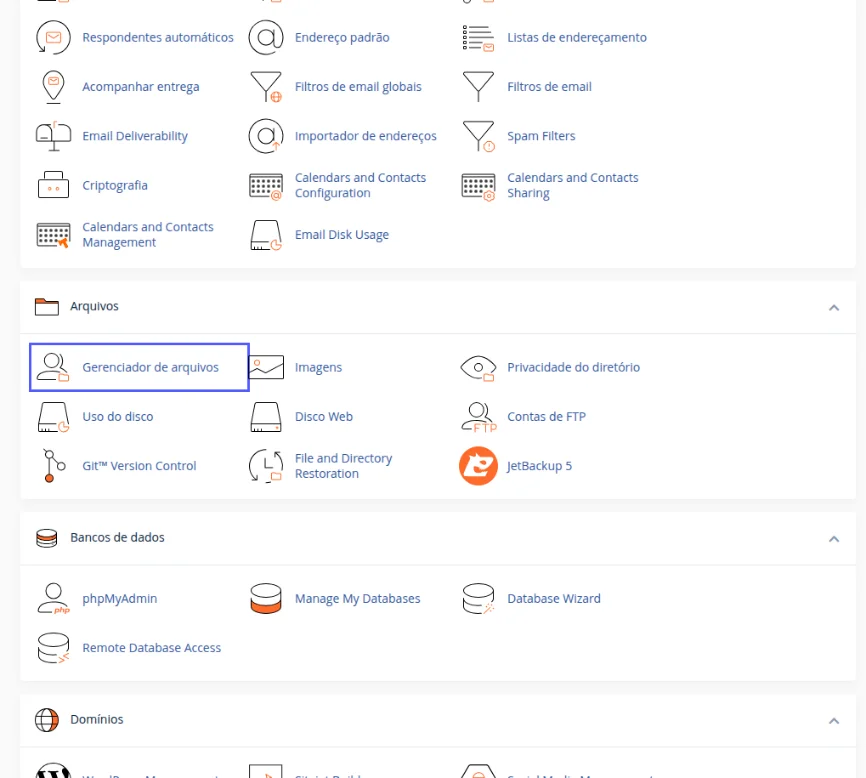
Task: Open the Imagens link
Action: [318, 368]
